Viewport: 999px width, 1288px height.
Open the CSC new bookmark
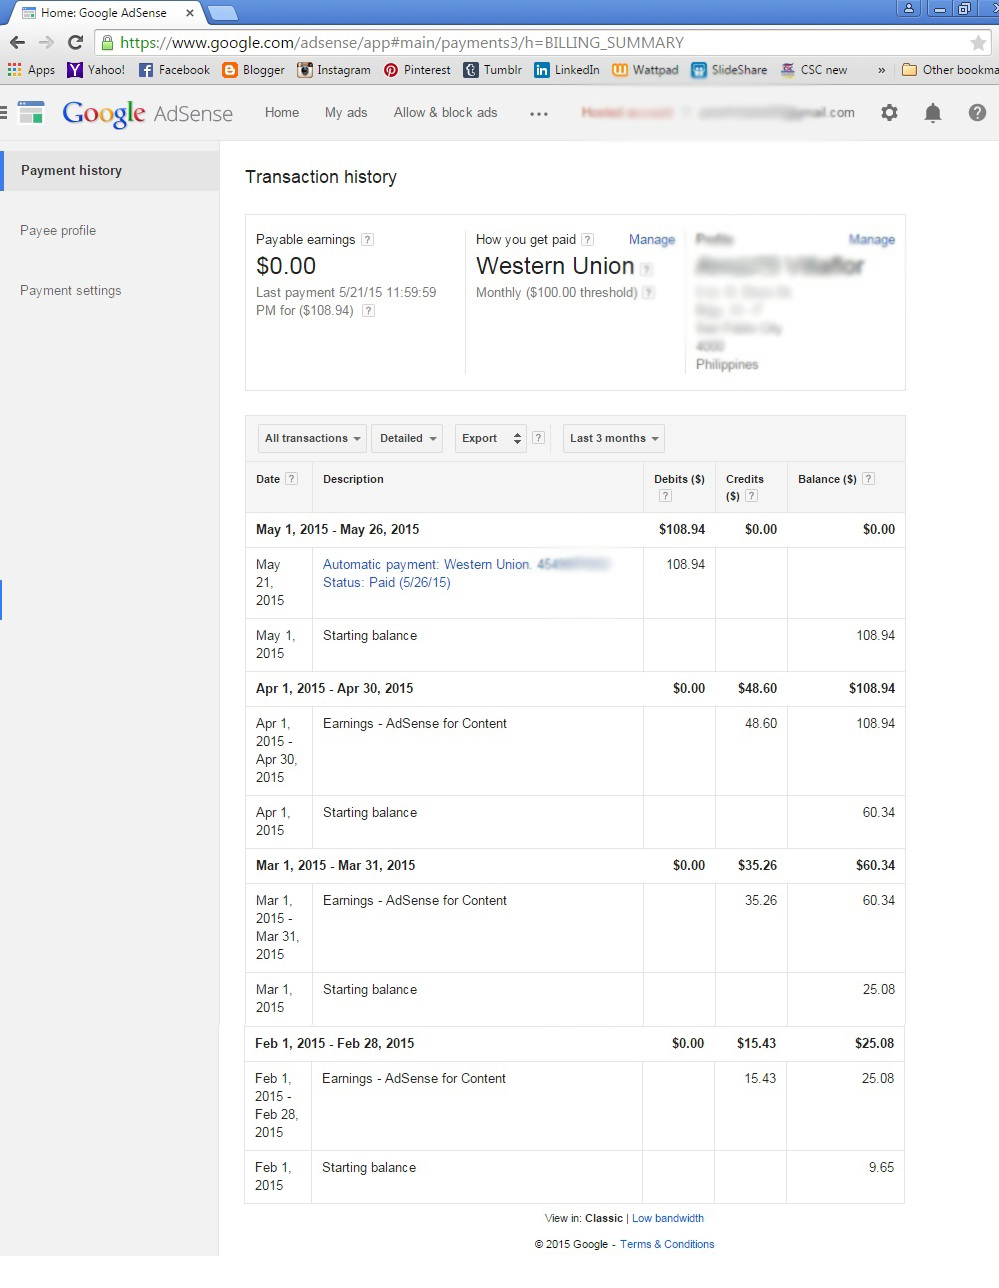(x=813, y=70)
